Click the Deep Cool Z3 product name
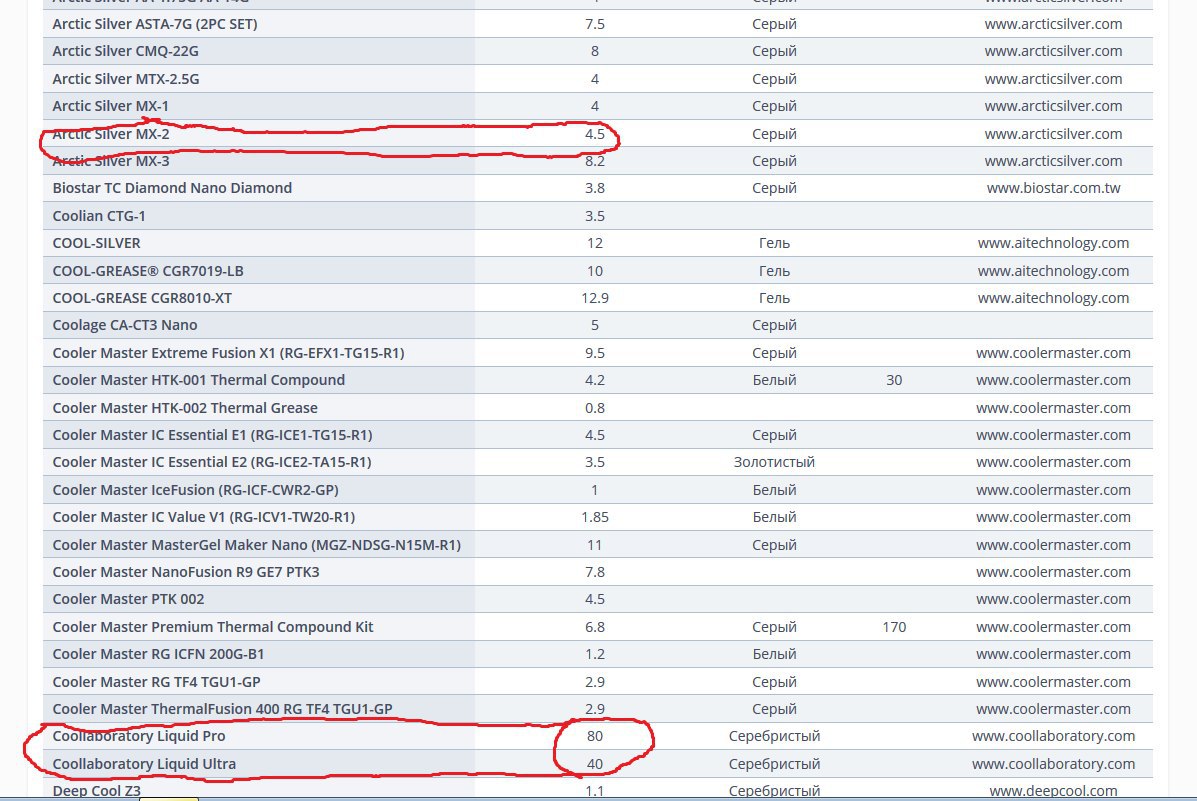The width and height of the screenshot is (1197, 801). pos(96,791)
